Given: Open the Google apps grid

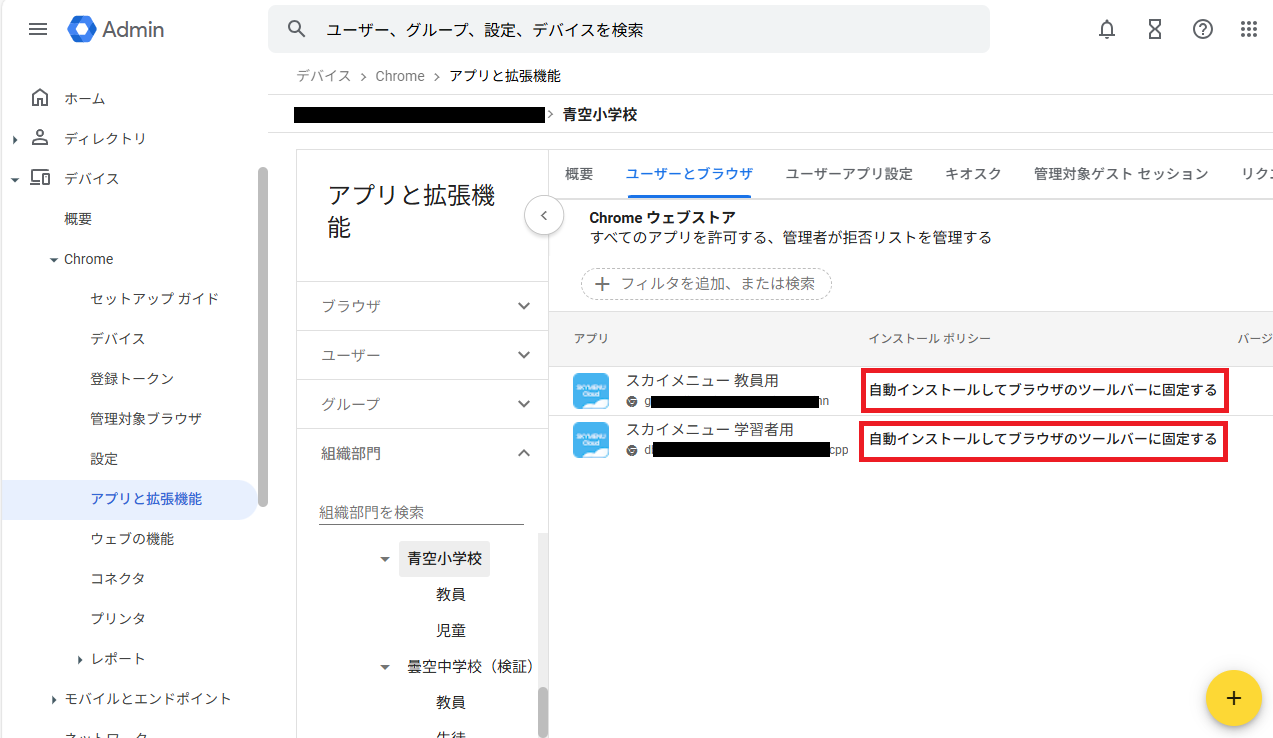Looking at the screenshot, I should pos(1249,29).
